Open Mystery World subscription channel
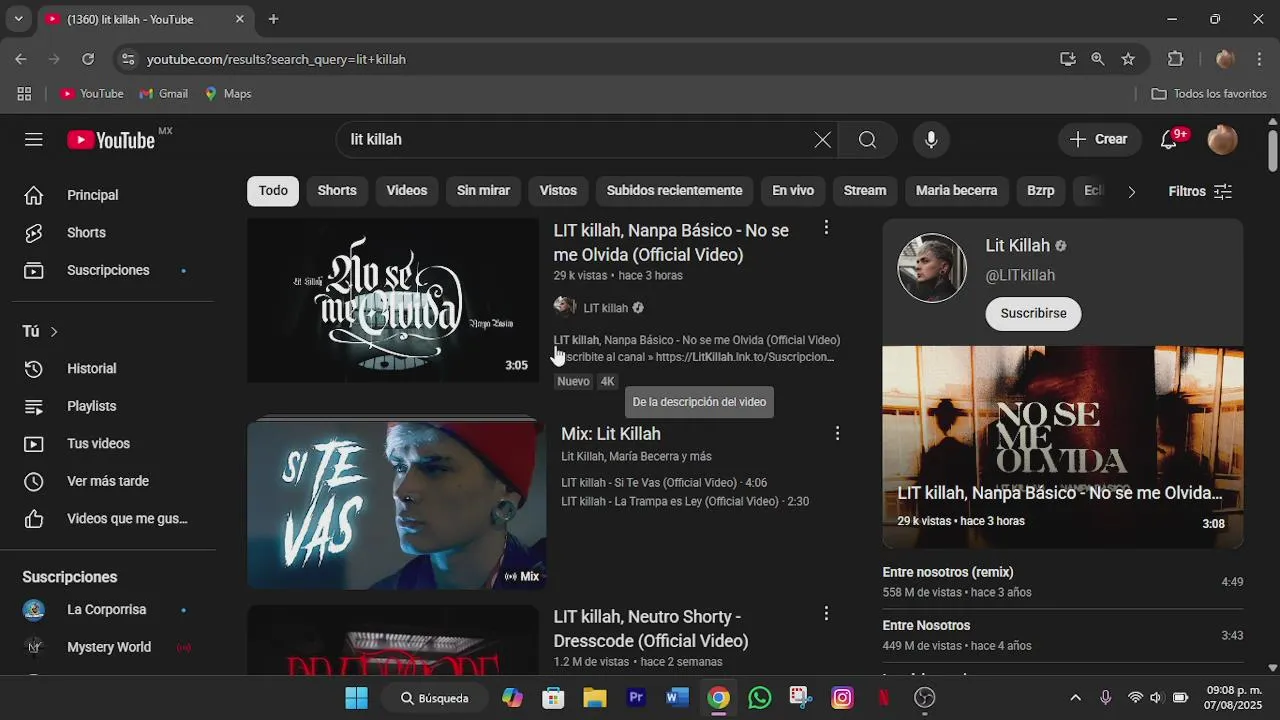Image resolution: width=1280 pixels, height=720 pixels. tap(108, 647)
